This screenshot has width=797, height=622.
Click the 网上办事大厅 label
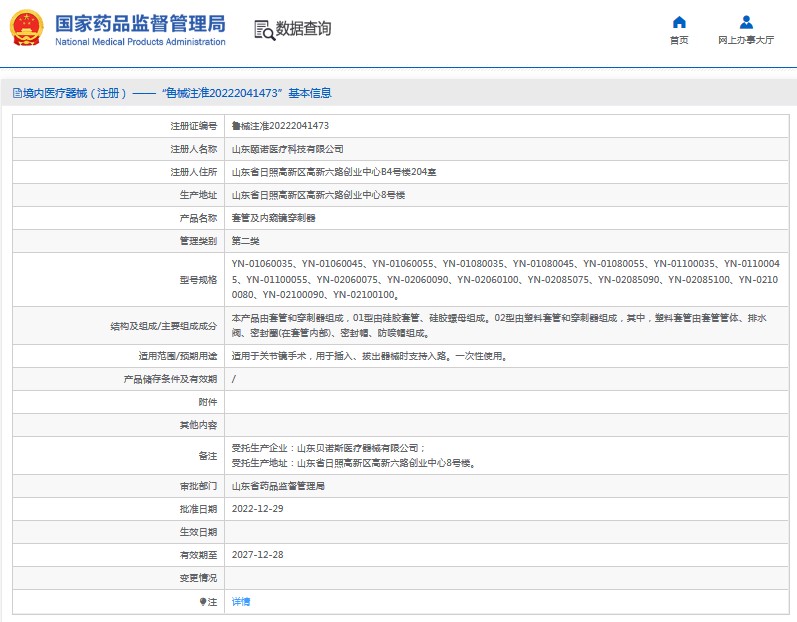coord(746,40)
